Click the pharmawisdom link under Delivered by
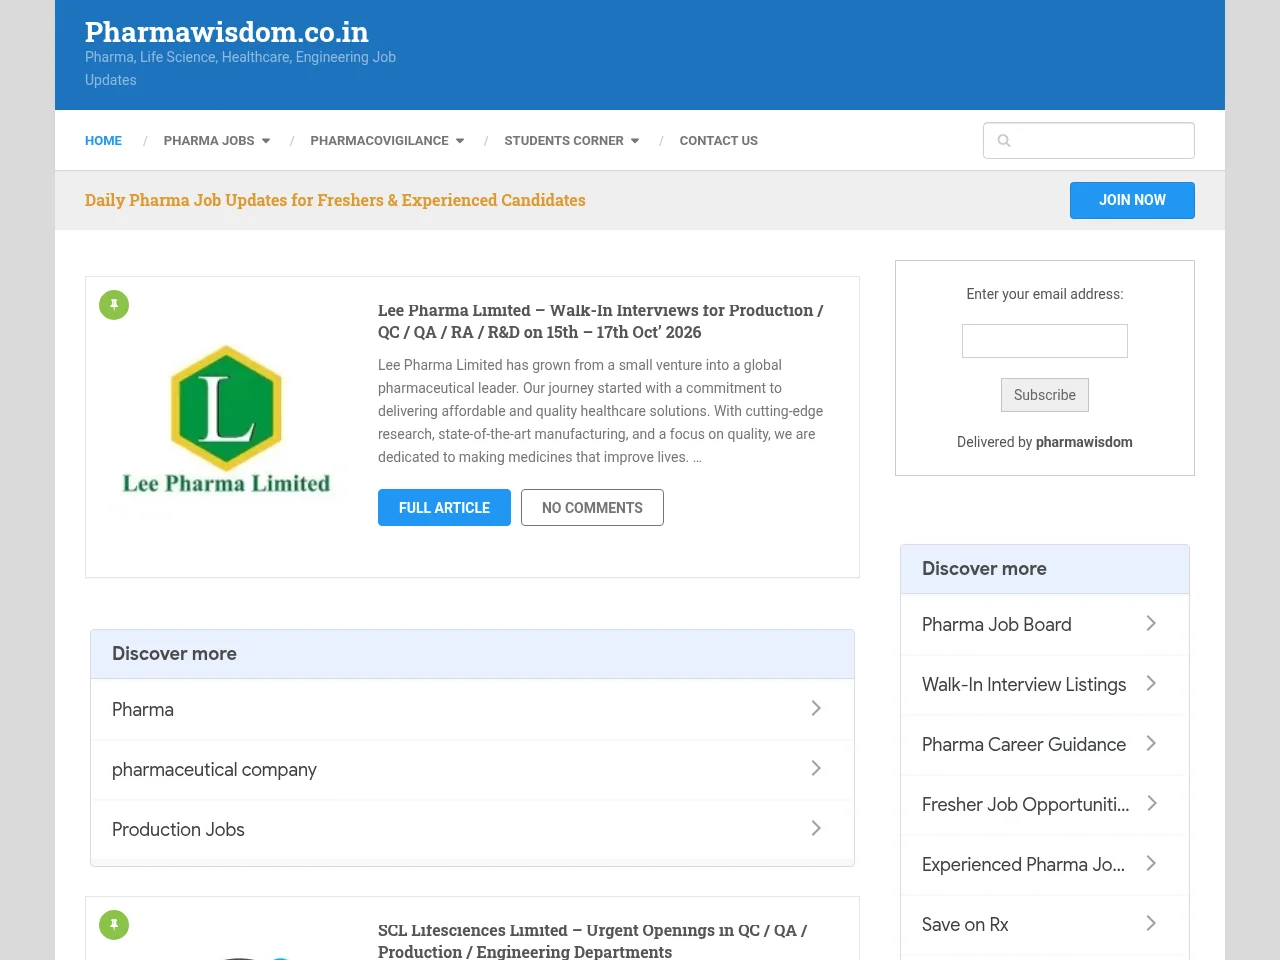1280x960 pixels. pos(1084,442)
